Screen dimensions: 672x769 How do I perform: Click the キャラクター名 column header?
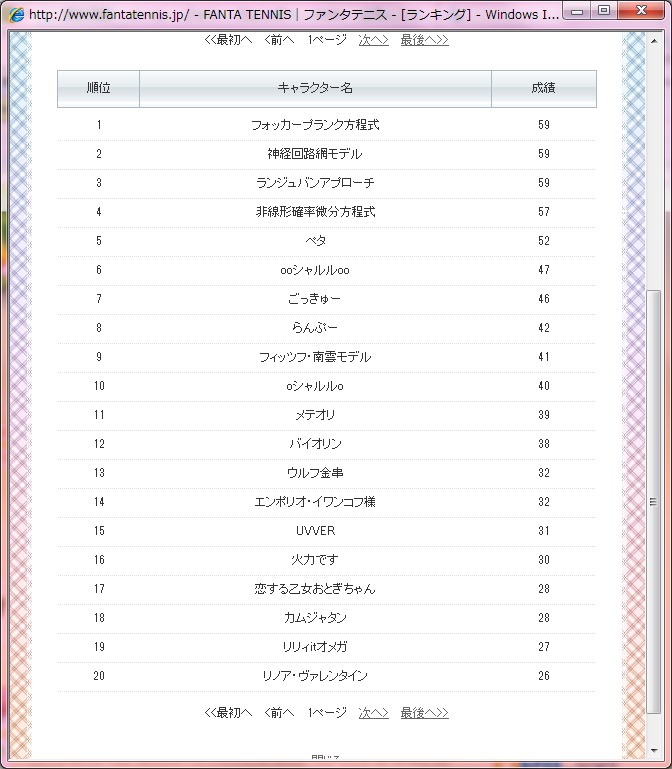click(315, 89)
